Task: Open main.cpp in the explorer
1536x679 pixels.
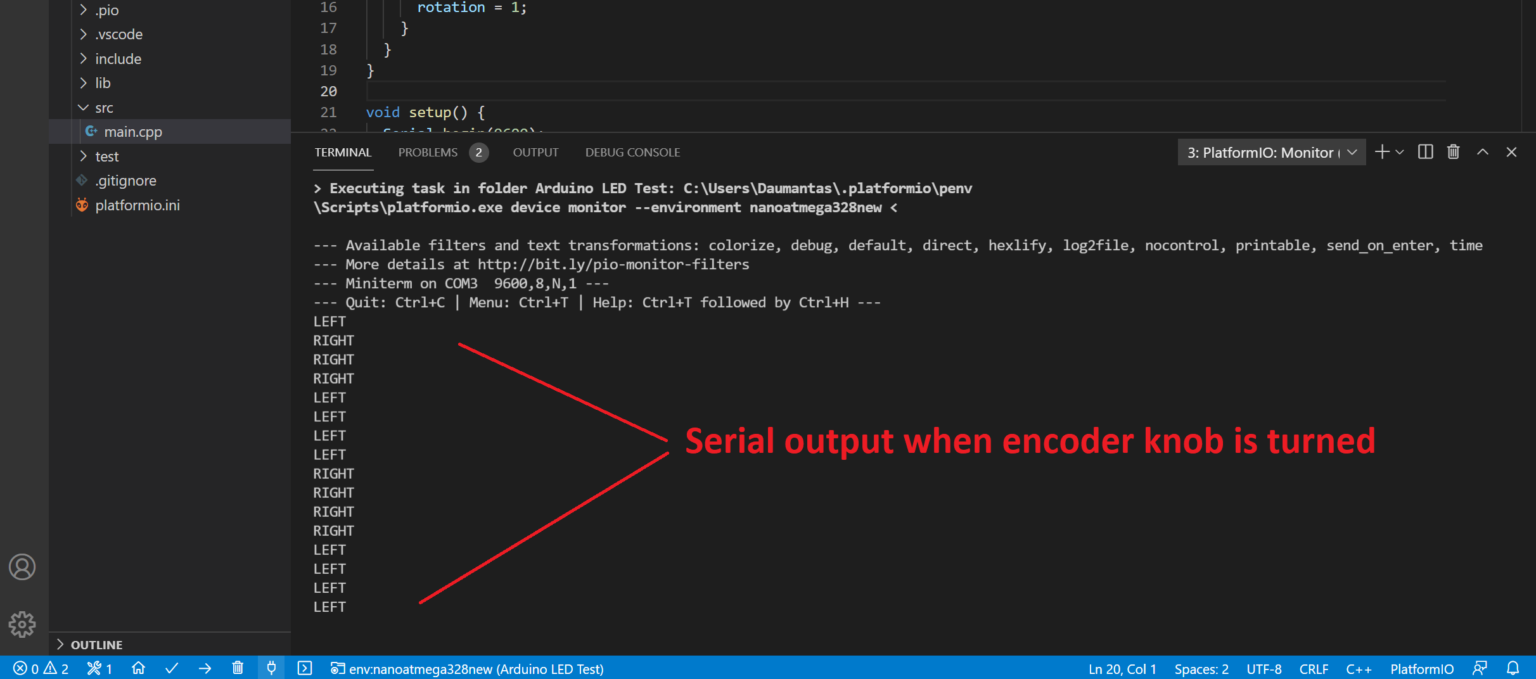Action: [x=131, y=131]
